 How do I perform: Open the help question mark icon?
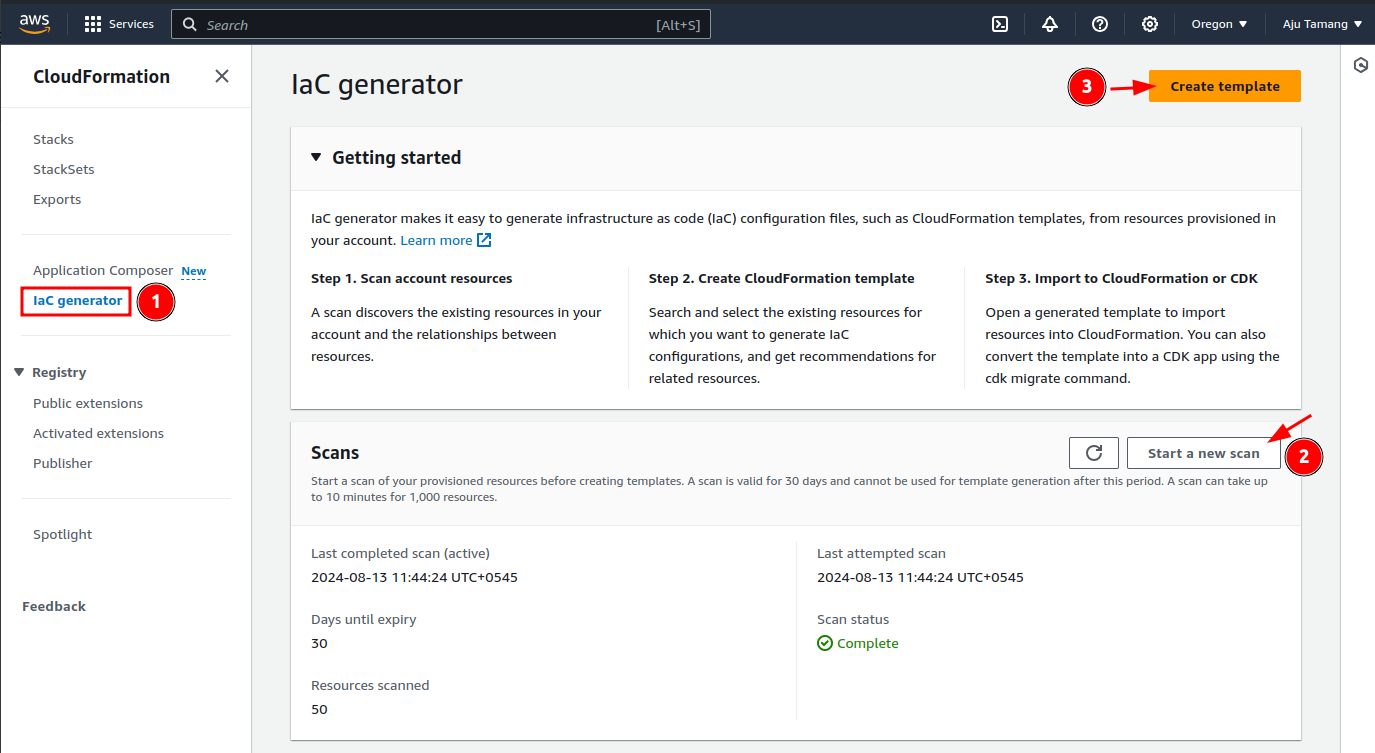[x=1099, y=24]
